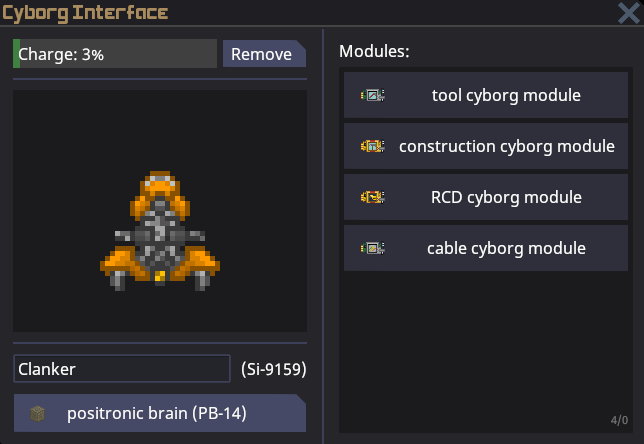Click the orange cyborg sprite preview
The image size is (644, 444).
pyautogui.click(x=160, y=227)
